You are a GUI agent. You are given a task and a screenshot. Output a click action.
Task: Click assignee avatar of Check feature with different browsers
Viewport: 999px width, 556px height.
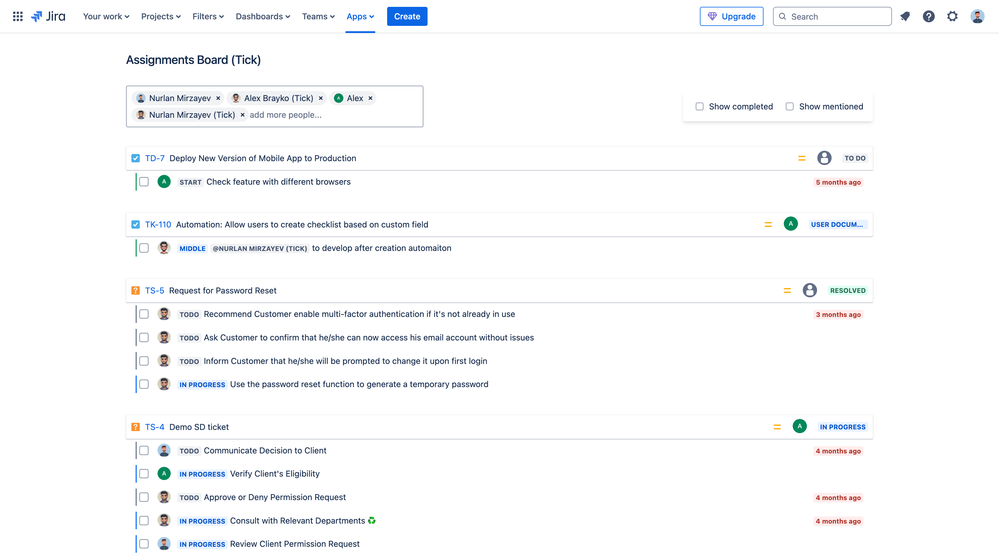click(x=164, y=182)
